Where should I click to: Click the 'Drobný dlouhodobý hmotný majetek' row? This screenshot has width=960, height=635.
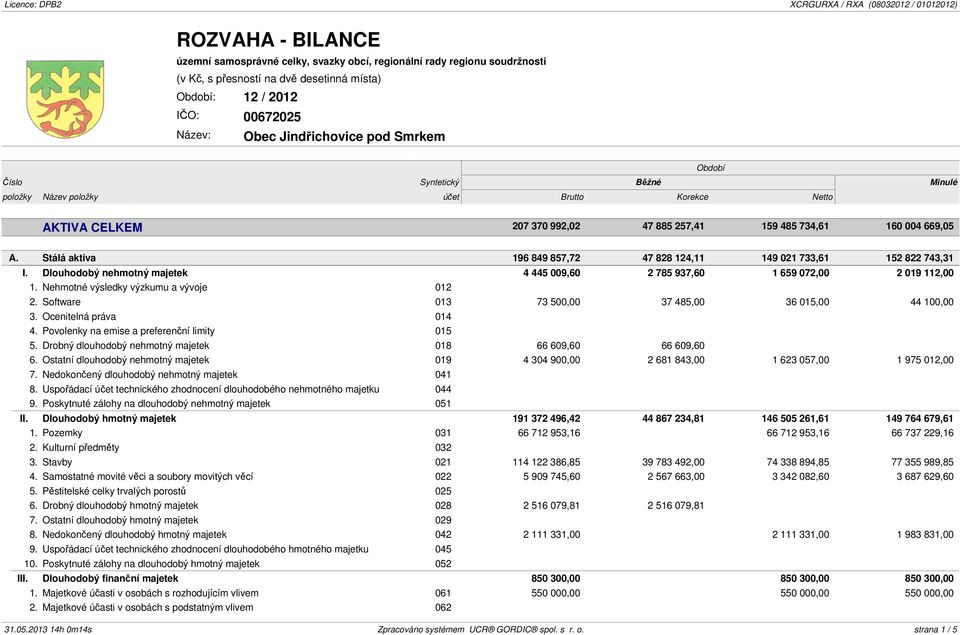(x=120, y=506)
